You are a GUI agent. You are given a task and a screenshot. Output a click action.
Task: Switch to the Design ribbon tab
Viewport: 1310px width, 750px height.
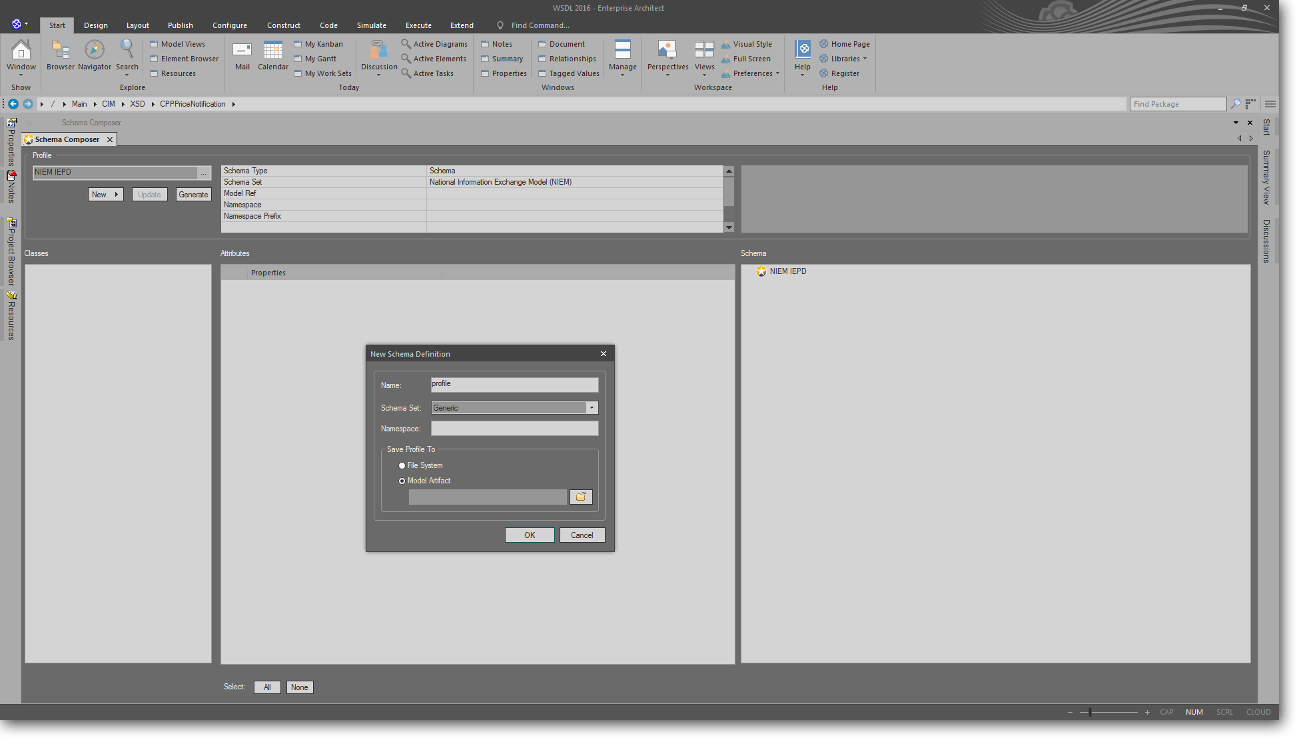pos(96,25)
